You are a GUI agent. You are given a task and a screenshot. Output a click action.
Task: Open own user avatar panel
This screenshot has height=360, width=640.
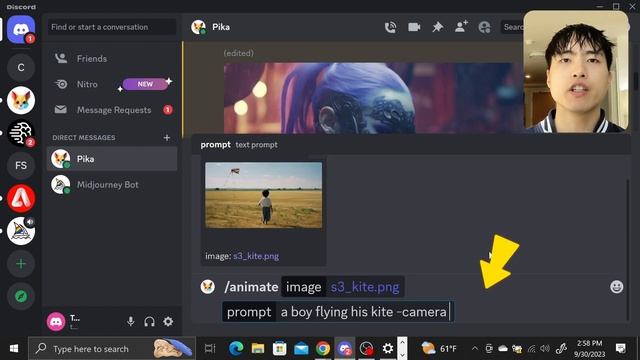point(56,322)
